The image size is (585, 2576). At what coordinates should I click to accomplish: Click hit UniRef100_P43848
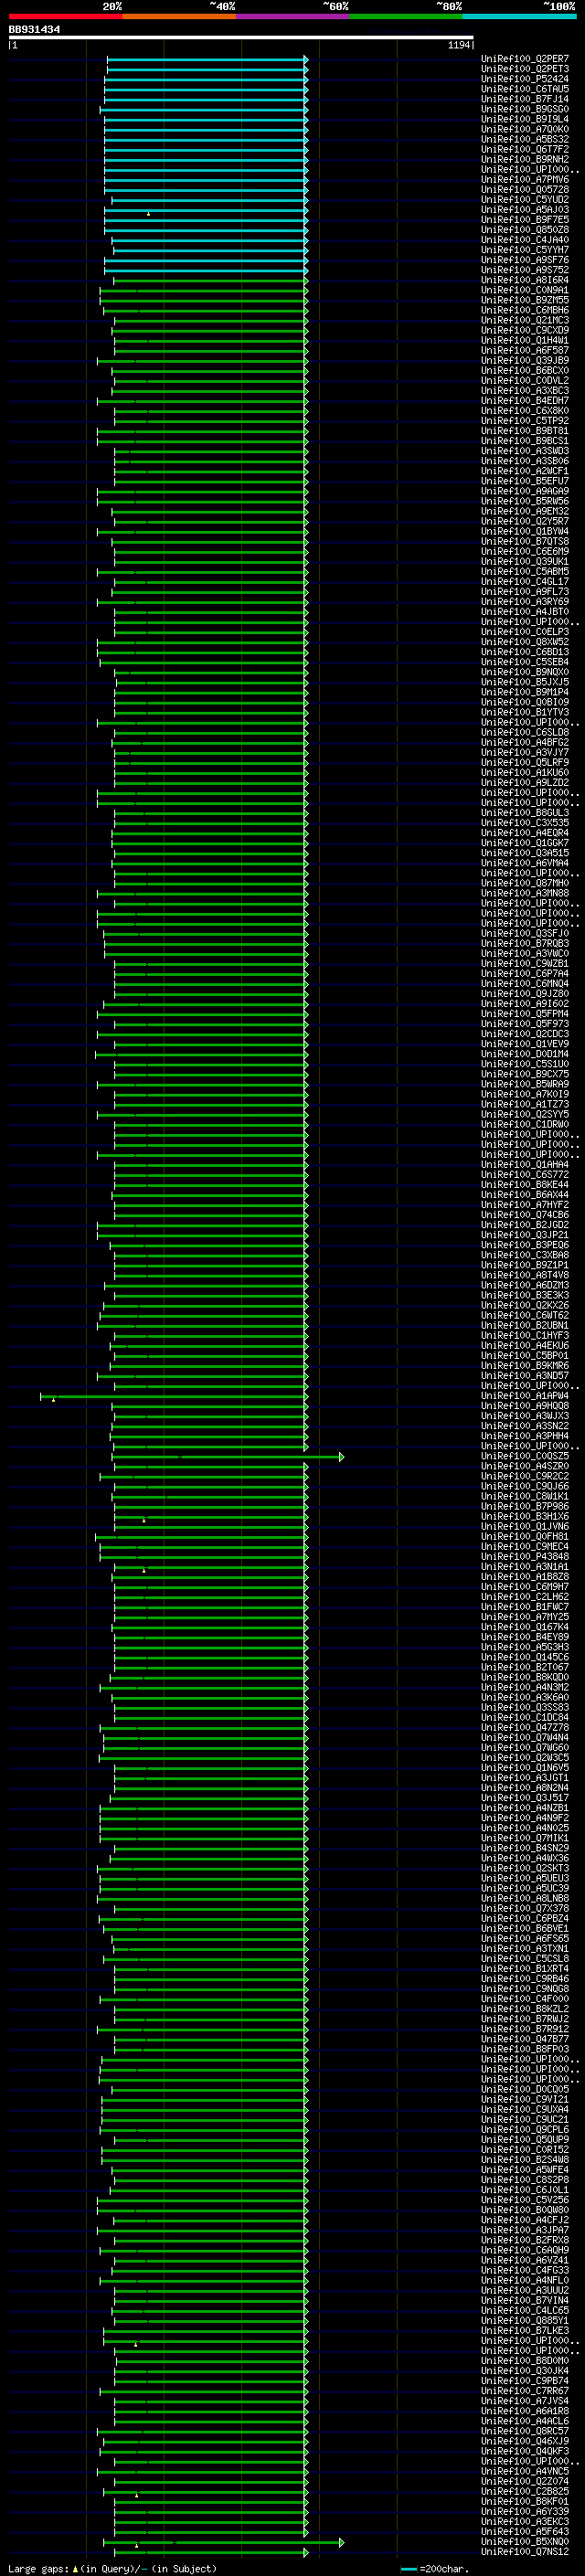coord(525,1557)
